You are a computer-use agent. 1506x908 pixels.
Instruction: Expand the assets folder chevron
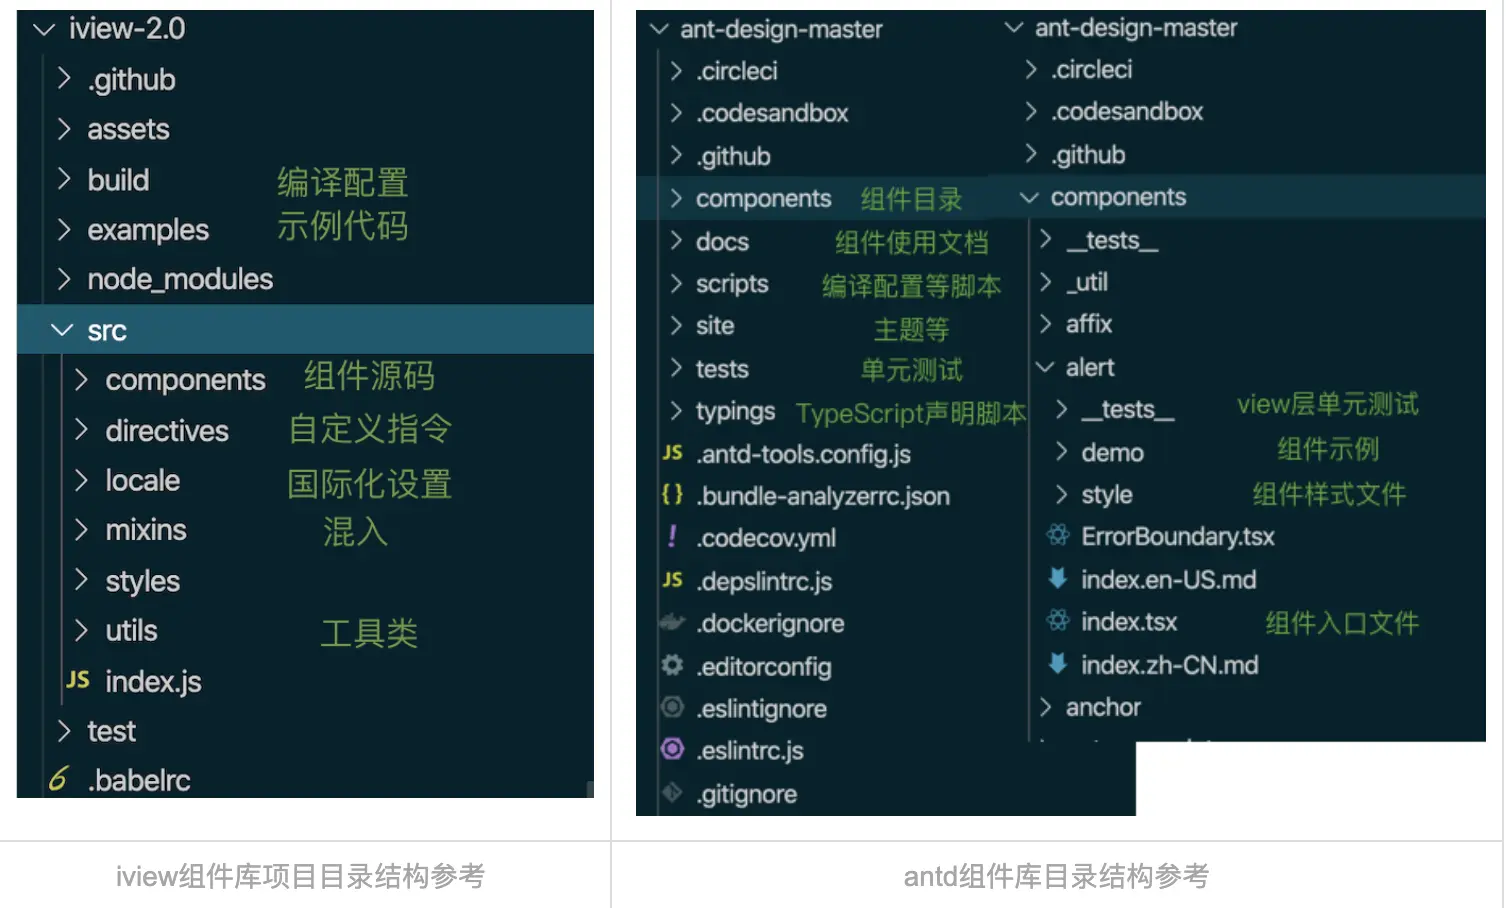click(x=65, y=129)
